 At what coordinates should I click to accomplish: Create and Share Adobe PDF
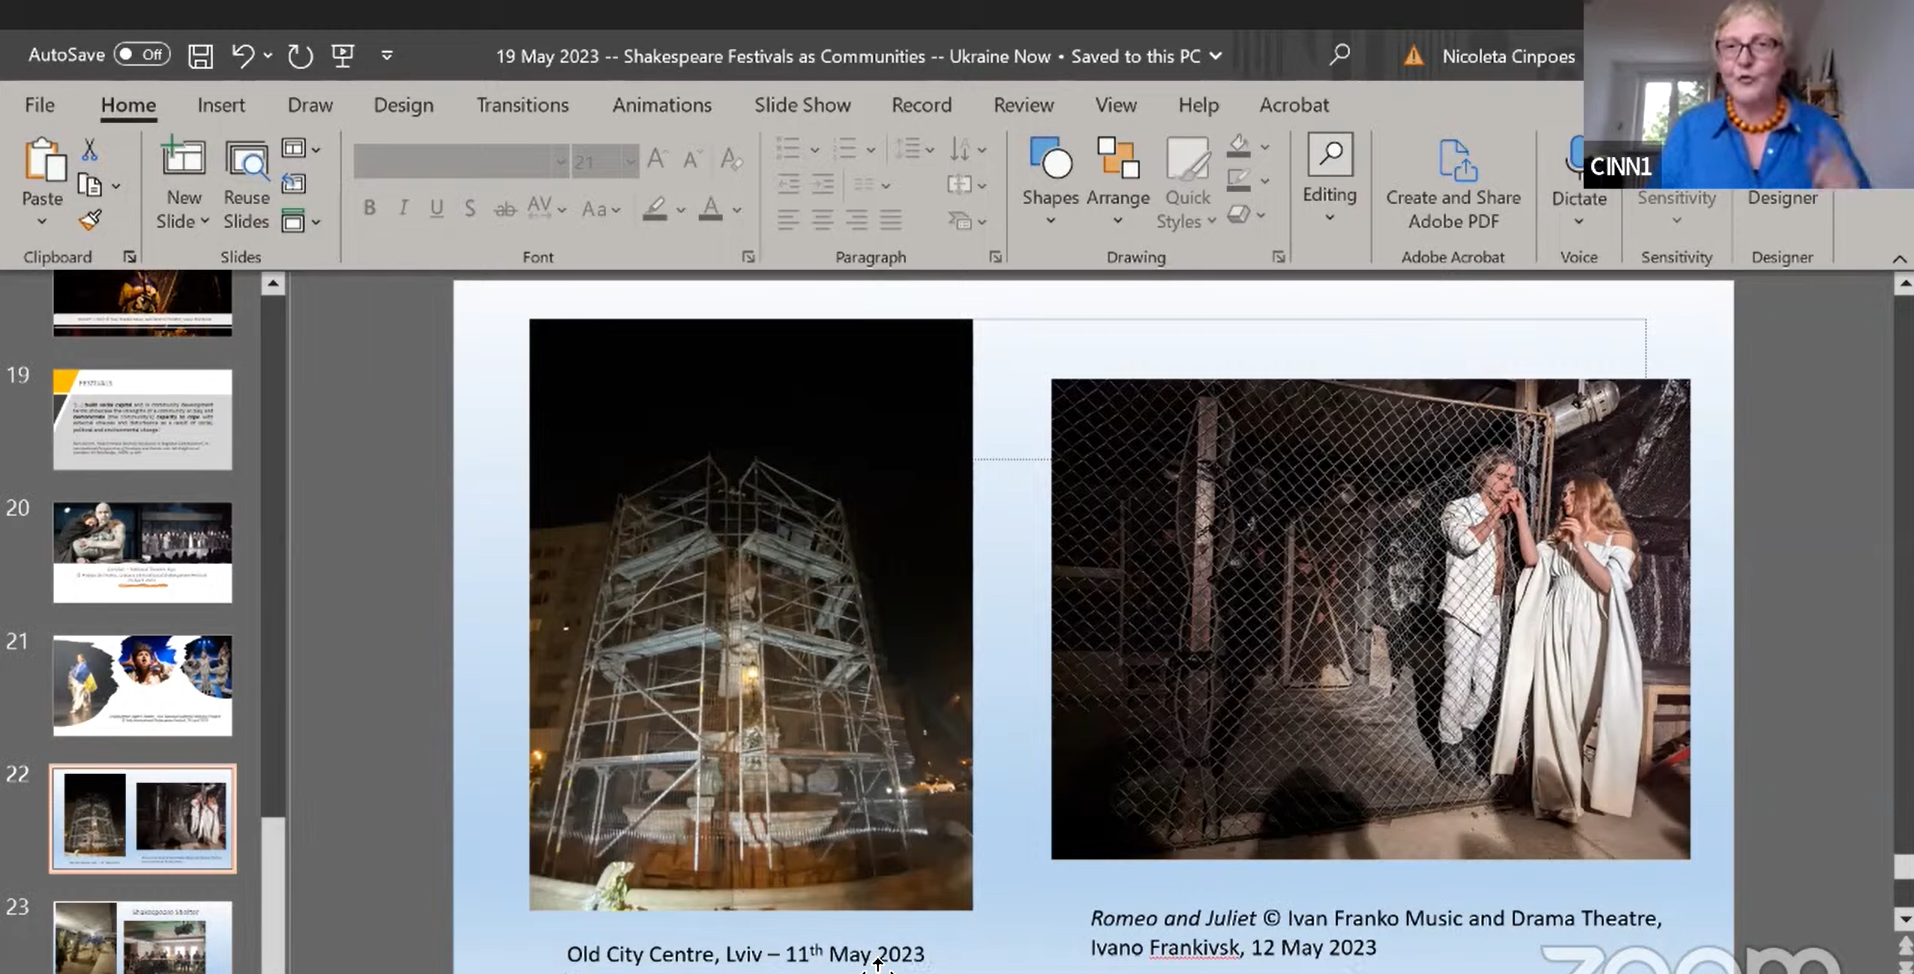[x=1453, y=185]
